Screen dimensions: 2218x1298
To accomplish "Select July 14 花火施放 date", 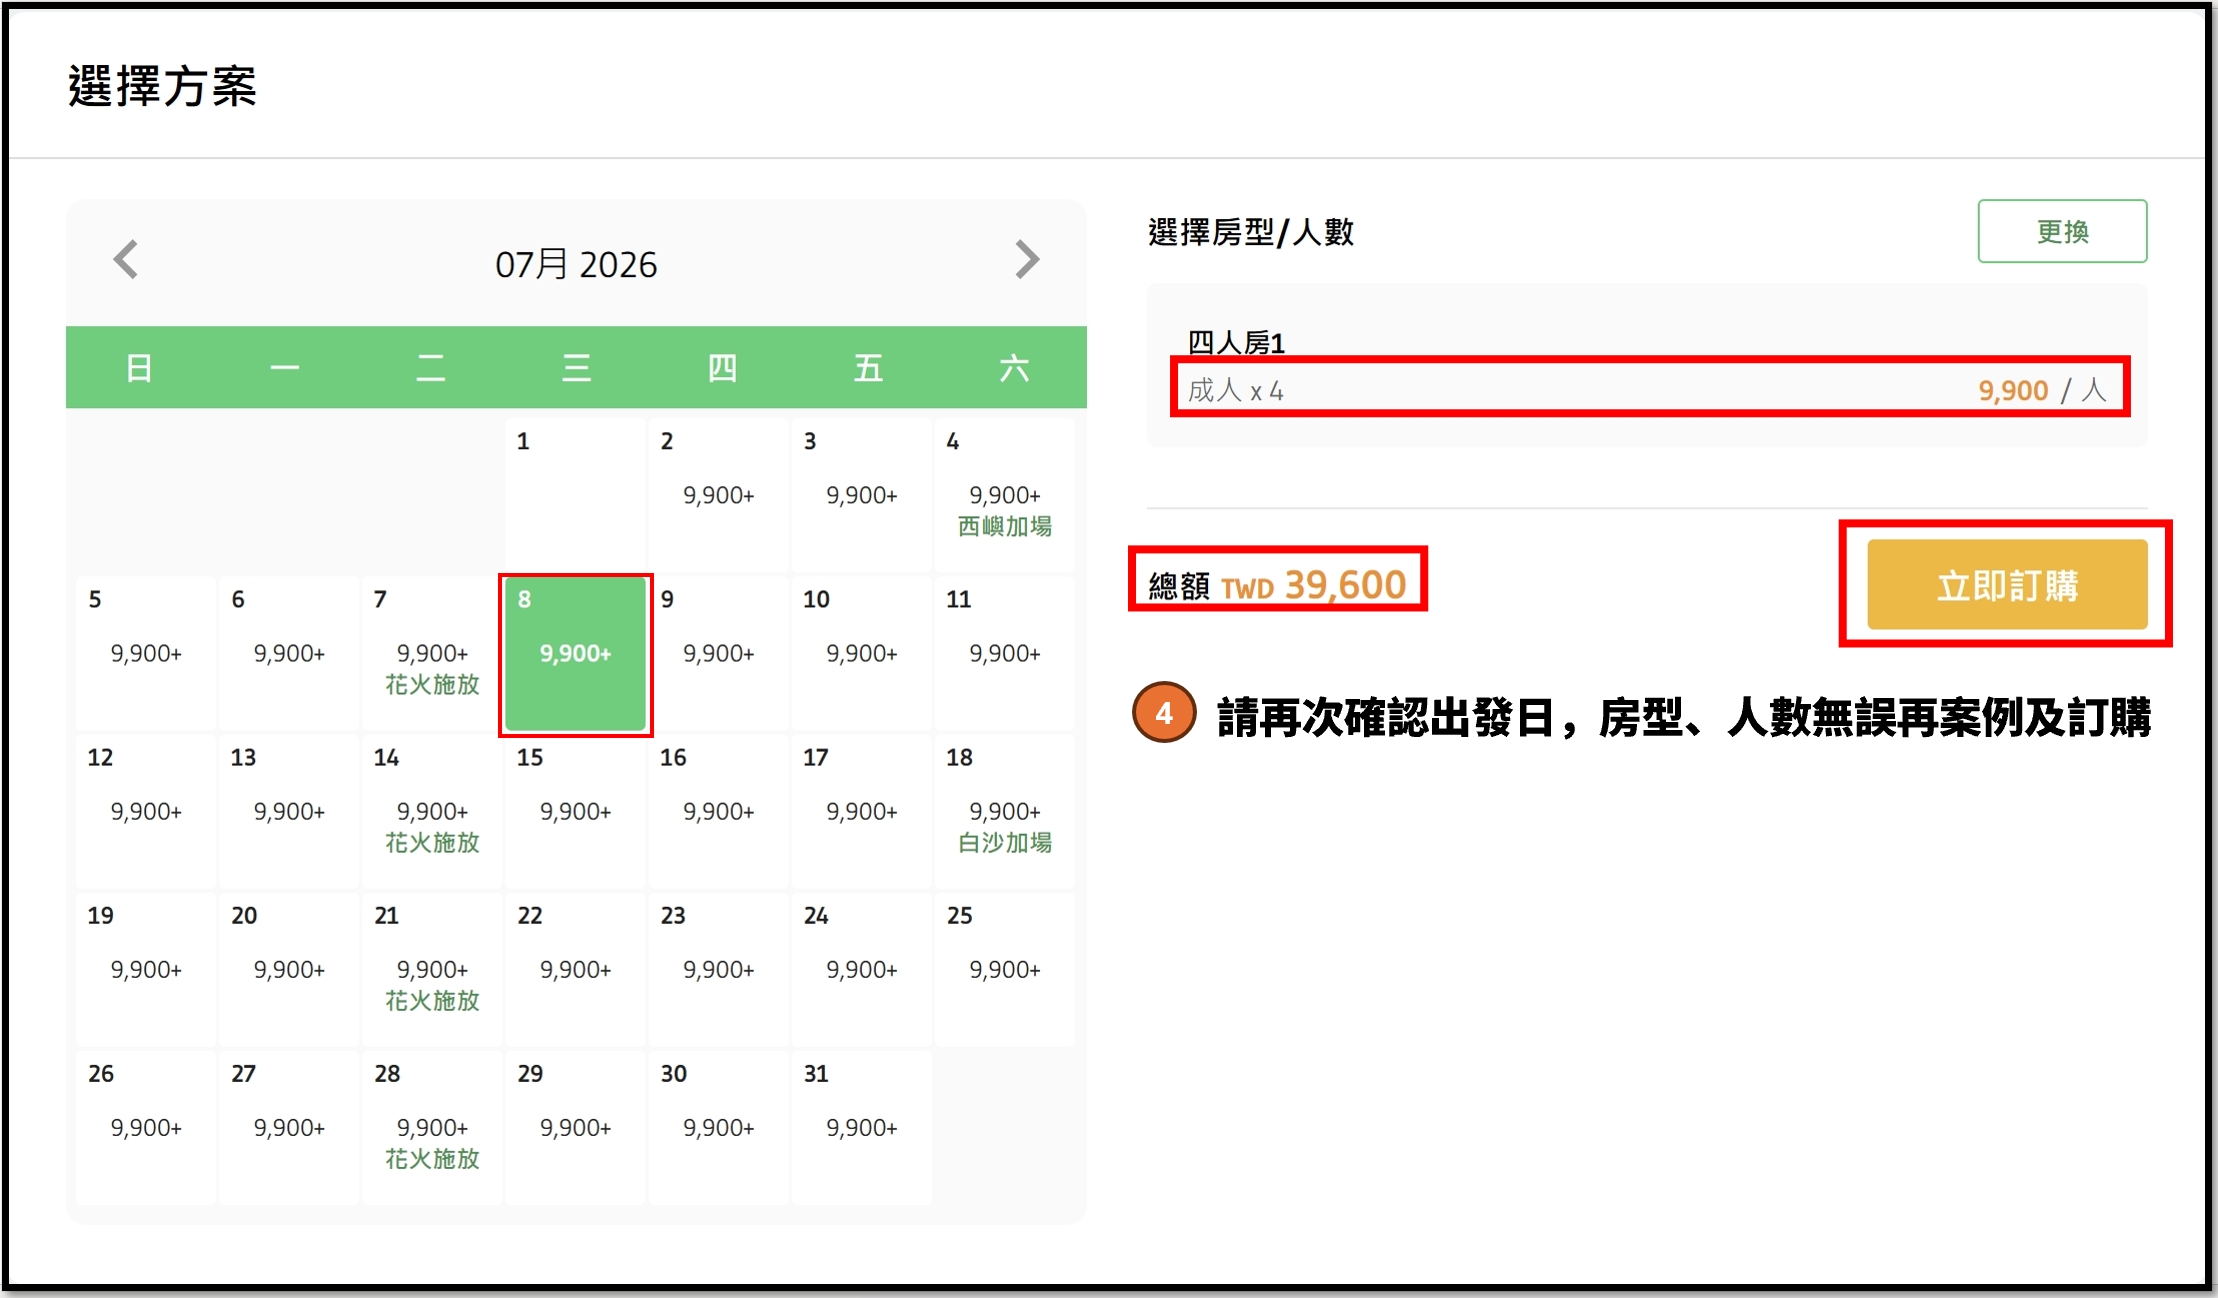I will point(432,810).
